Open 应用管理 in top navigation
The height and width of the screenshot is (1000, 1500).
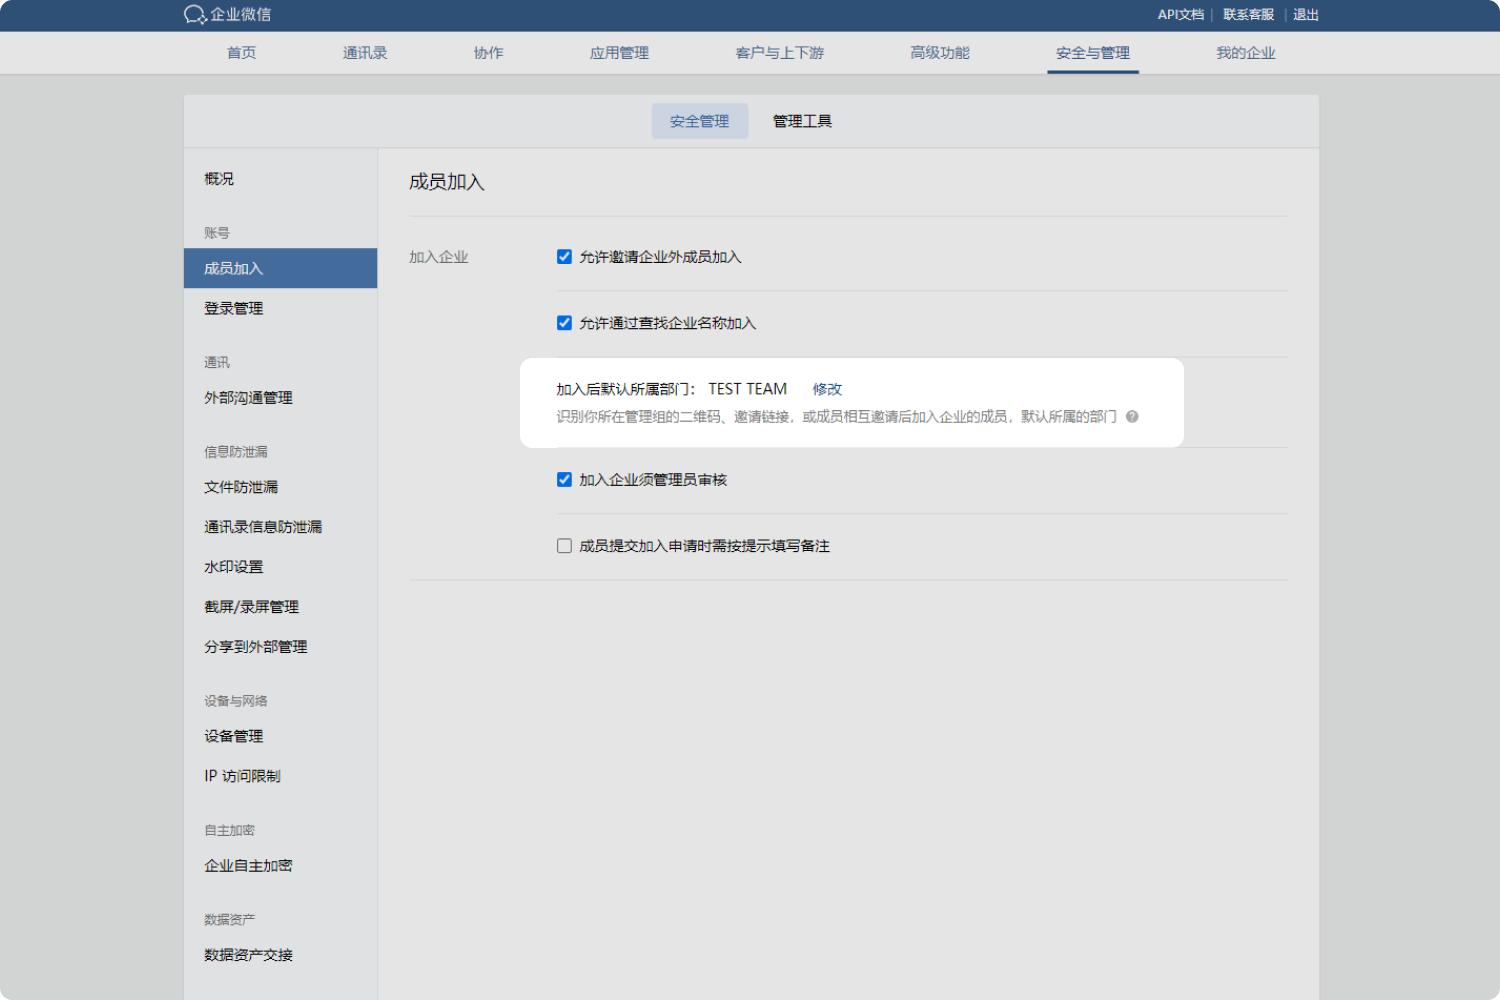(x=619, y=53)
